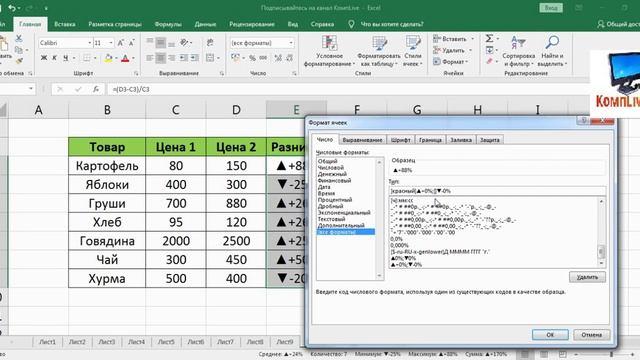Click the Format Painter brush icon
Image resolution: width=640 pixels, height=360 pixels.
(19, 61)
